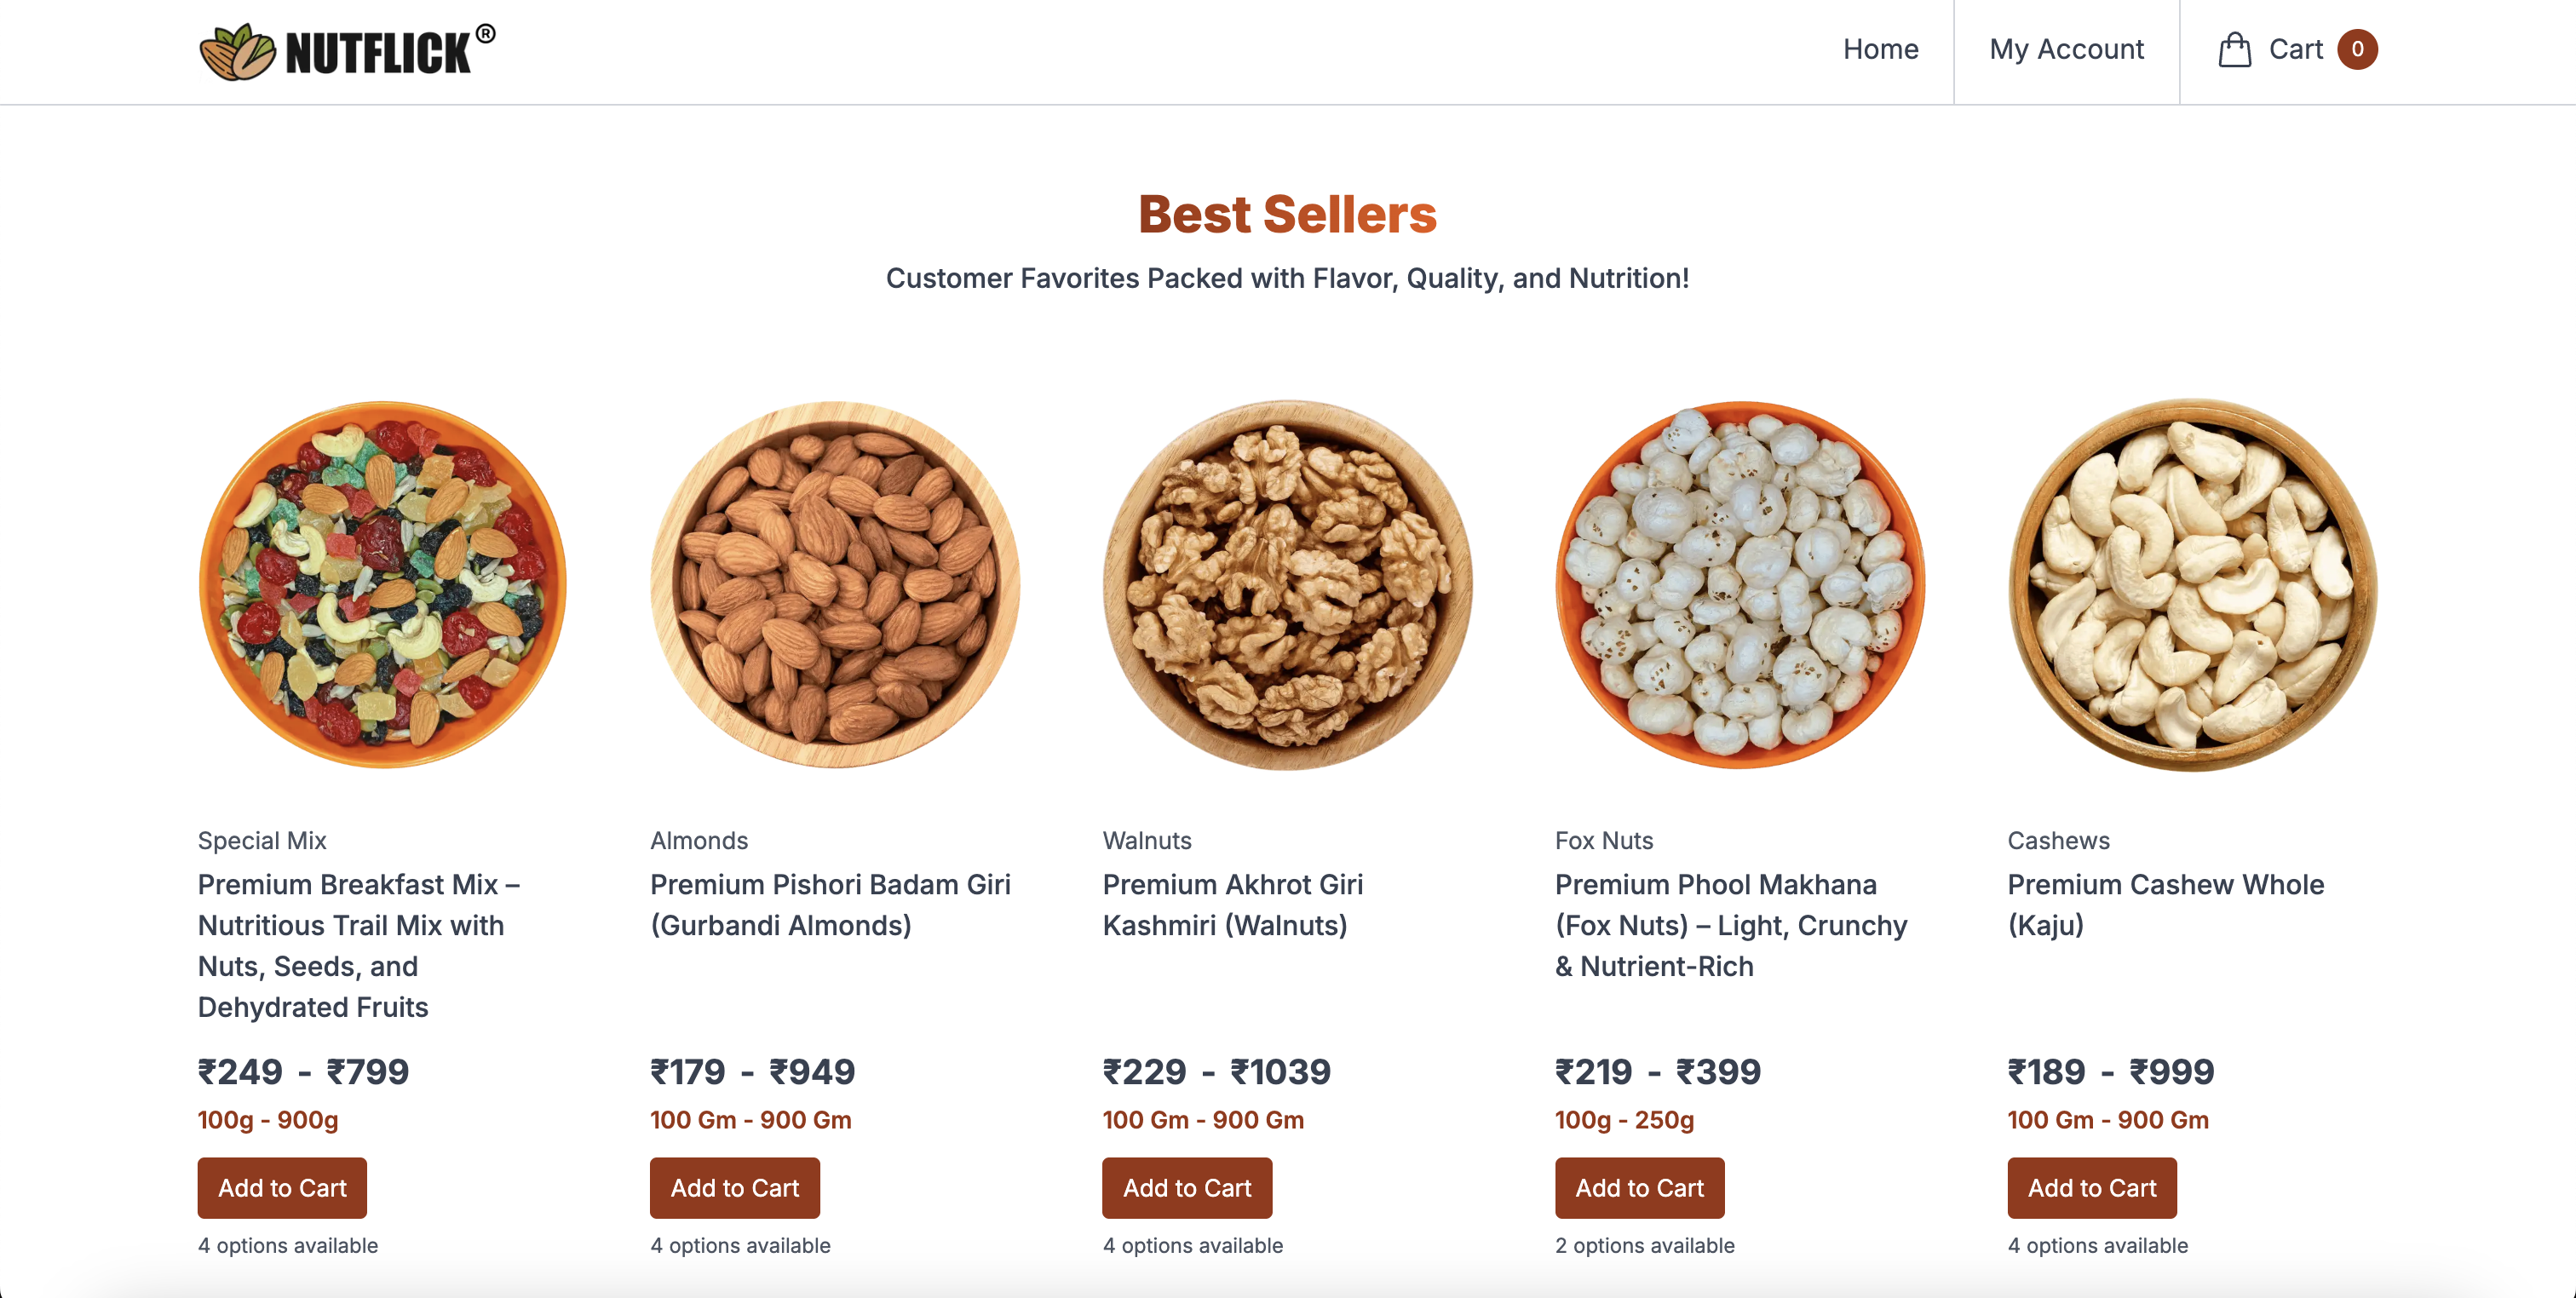Open the cashews bowl image
Viewport: 2576px width, 1298px height.
click(2192, 585)
